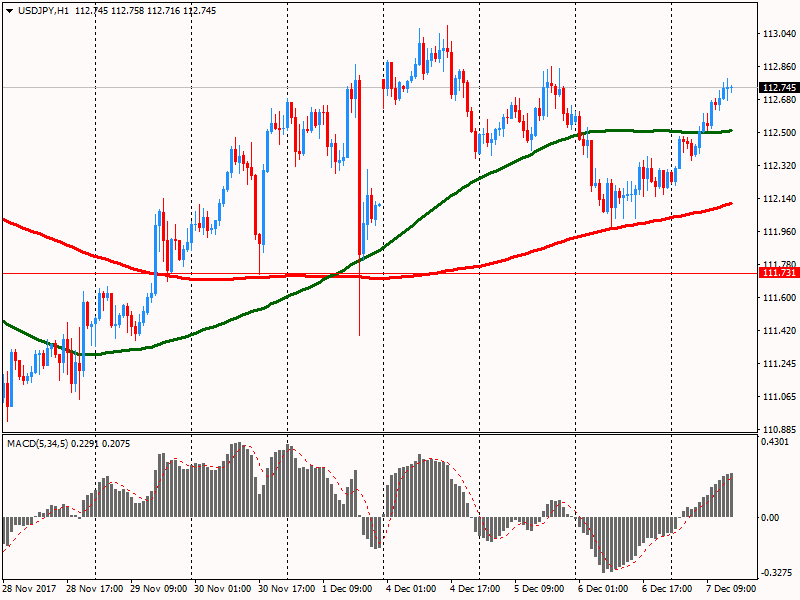Click the 1 Dec 09:00 time label

point(349,589)
